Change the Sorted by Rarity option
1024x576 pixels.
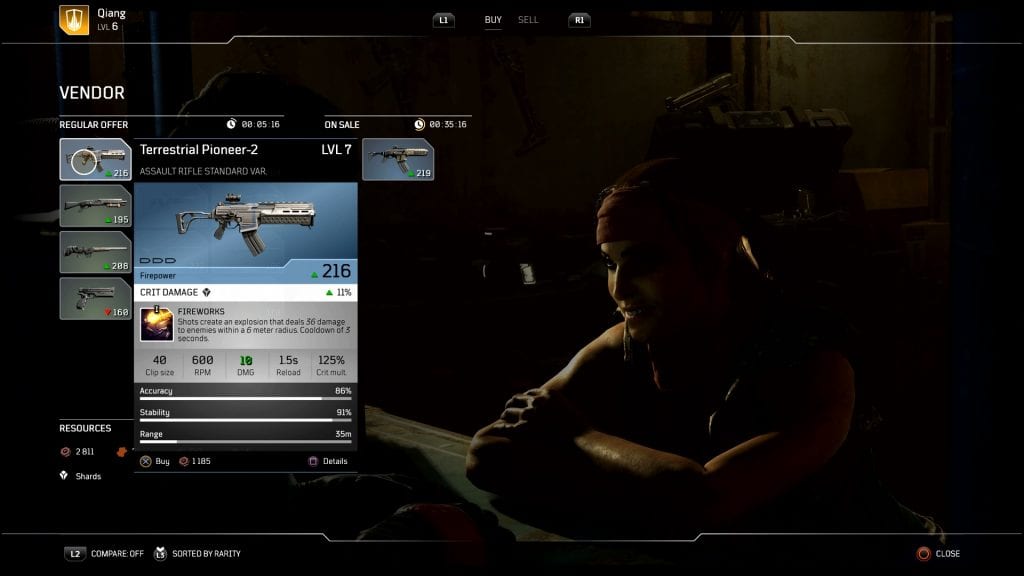point(206,554)
